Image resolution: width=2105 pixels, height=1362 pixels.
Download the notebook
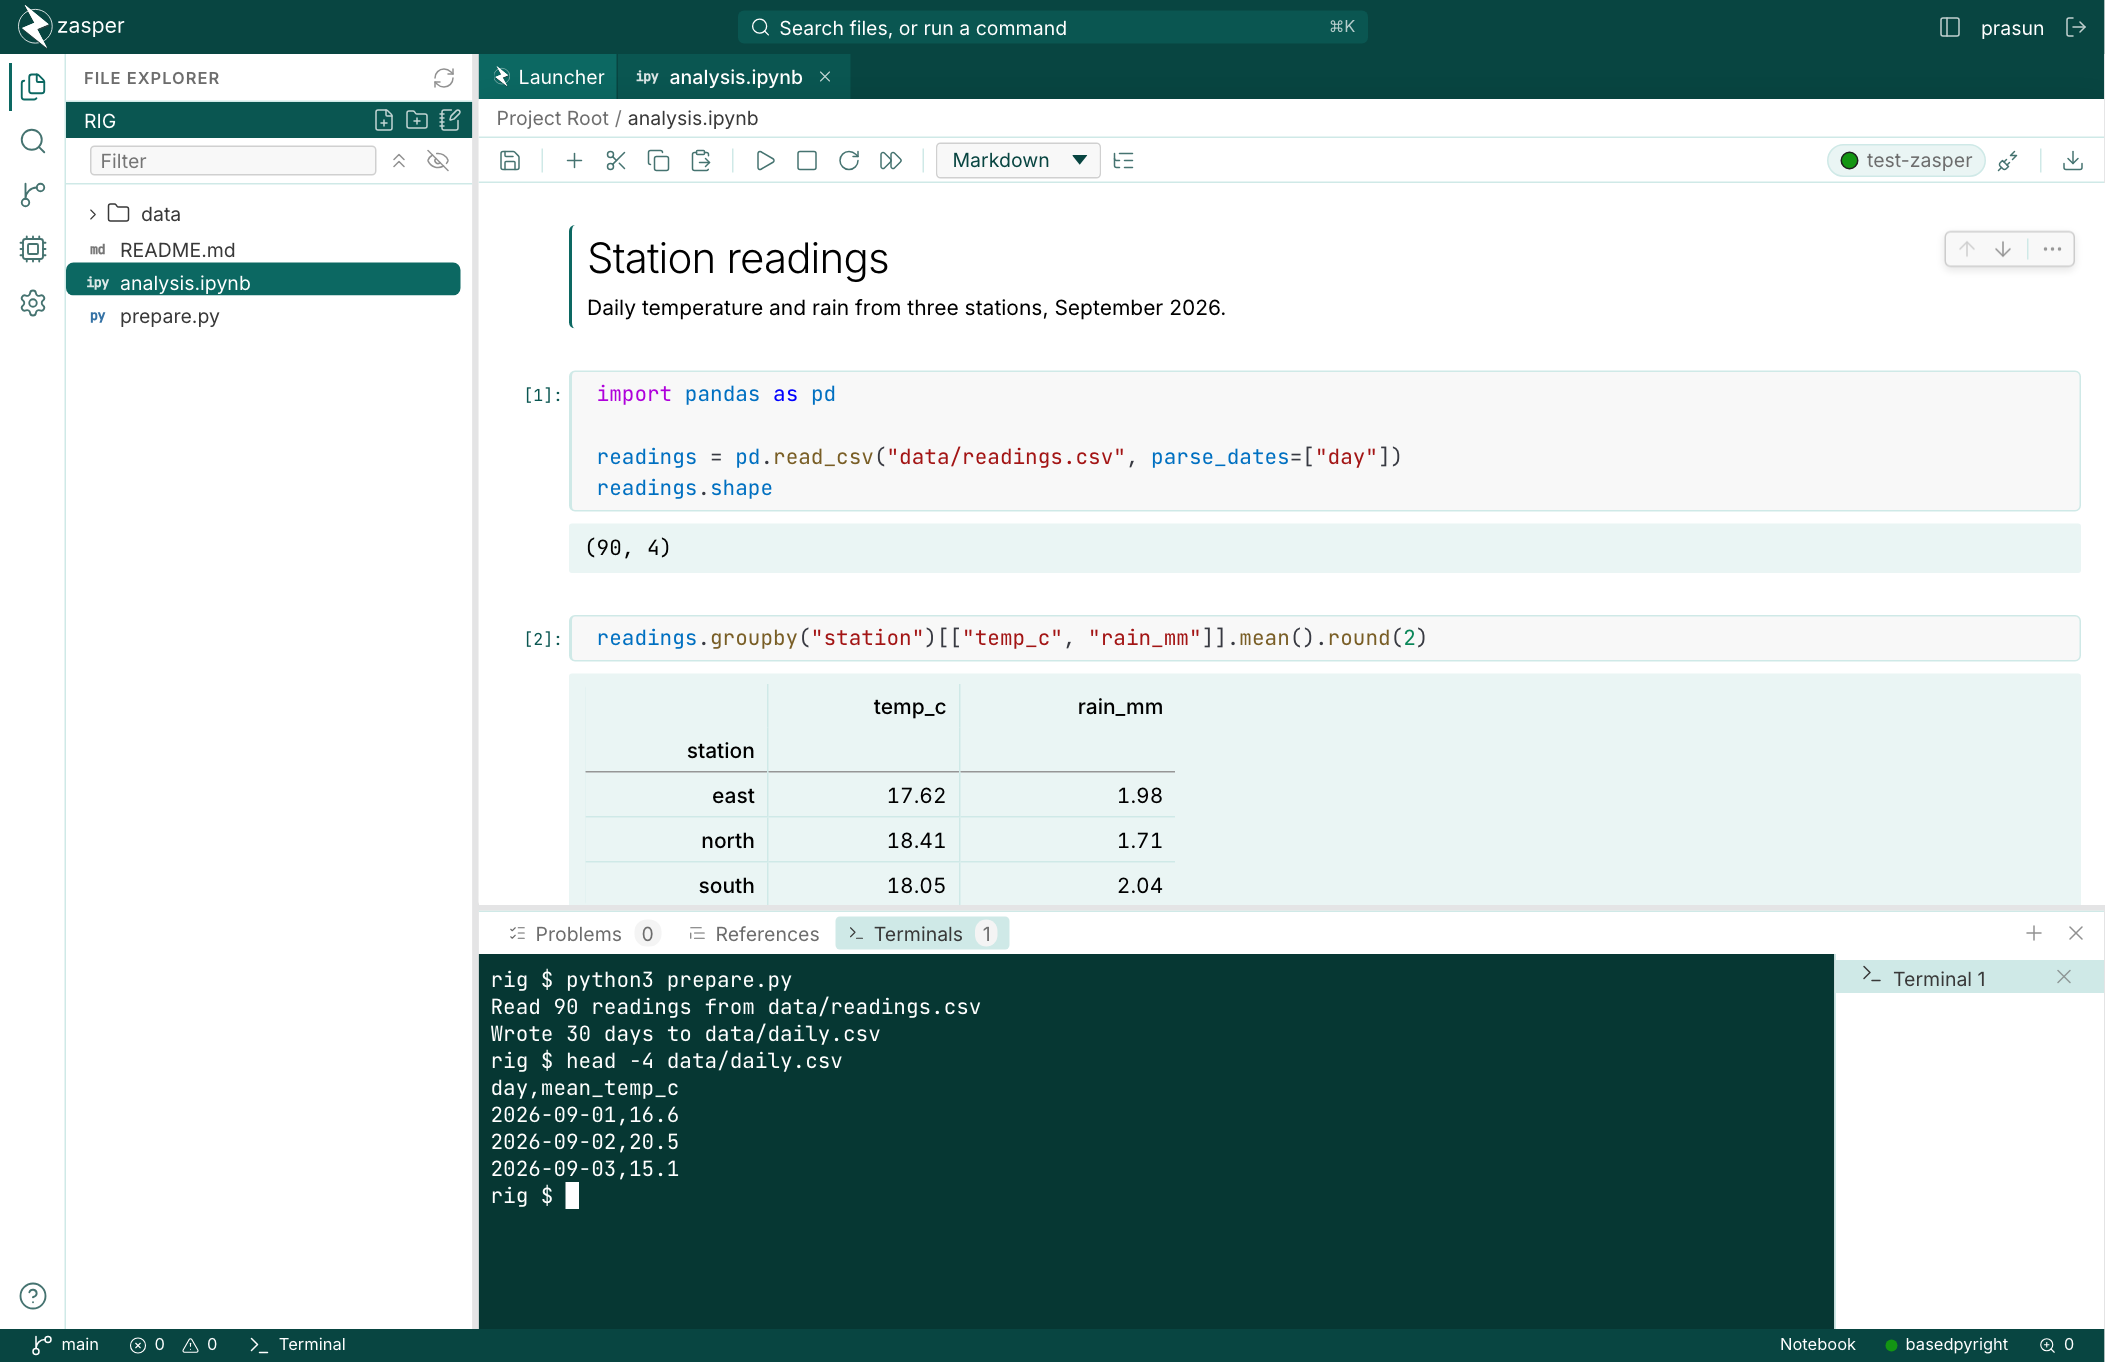tap(2073, 161)
